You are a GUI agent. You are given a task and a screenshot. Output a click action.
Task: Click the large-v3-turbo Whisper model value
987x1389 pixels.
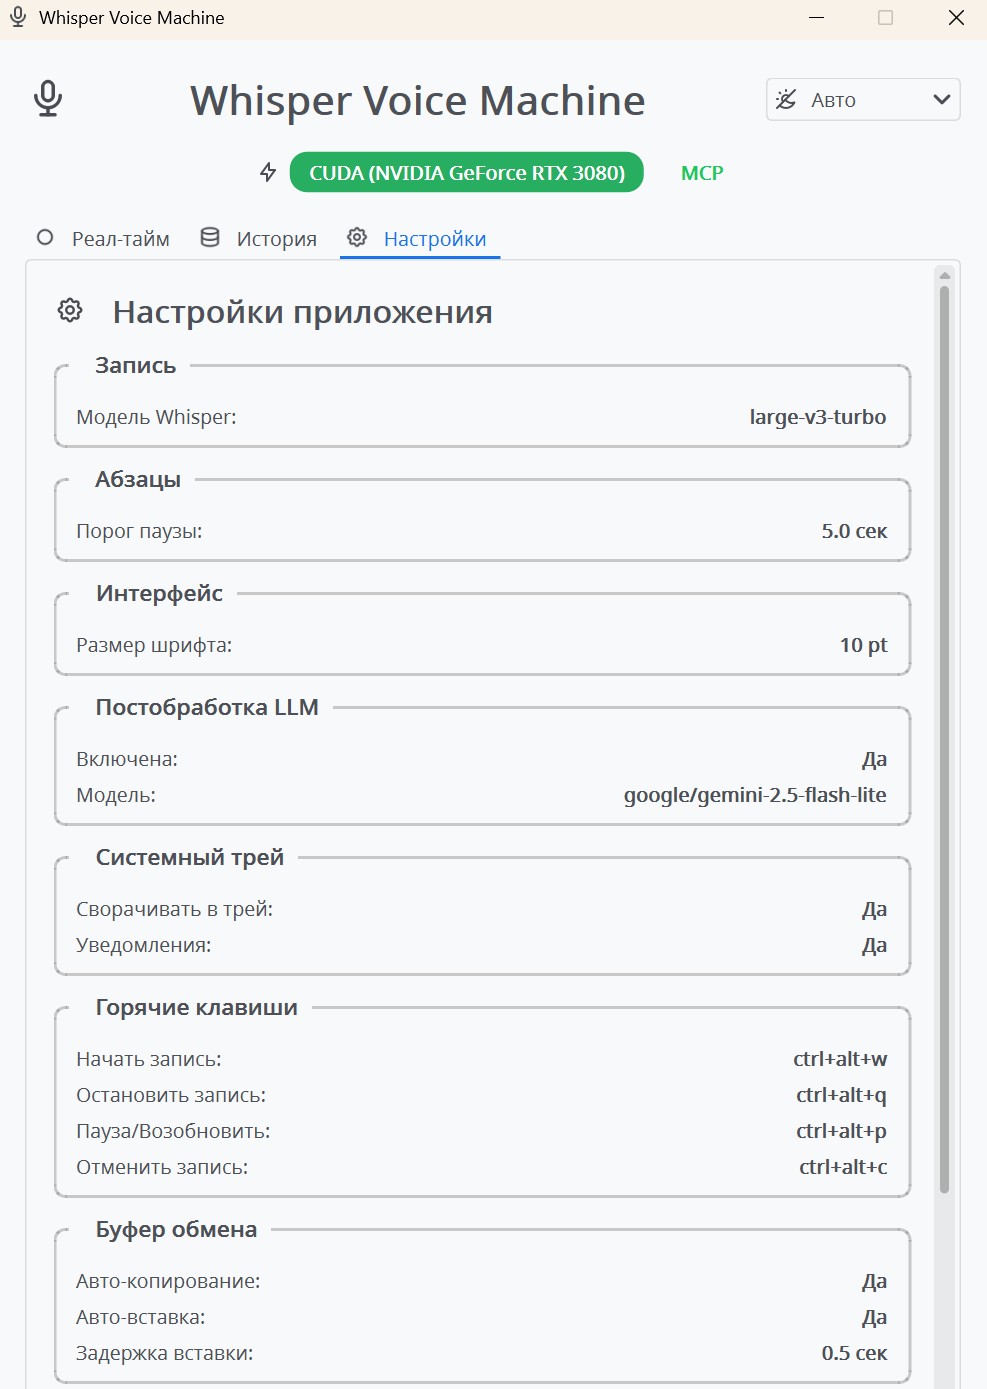817,417
